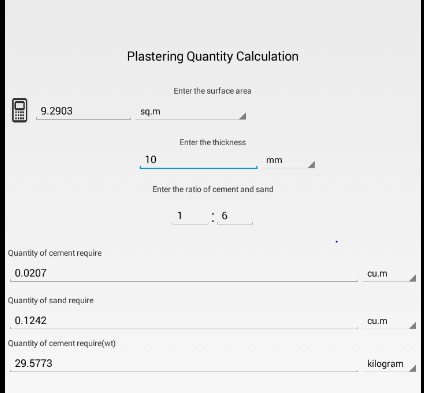This screenshot has width=424, height=393.
Task: Click the Quantity of cement require(wt) label
Action: 62,343
